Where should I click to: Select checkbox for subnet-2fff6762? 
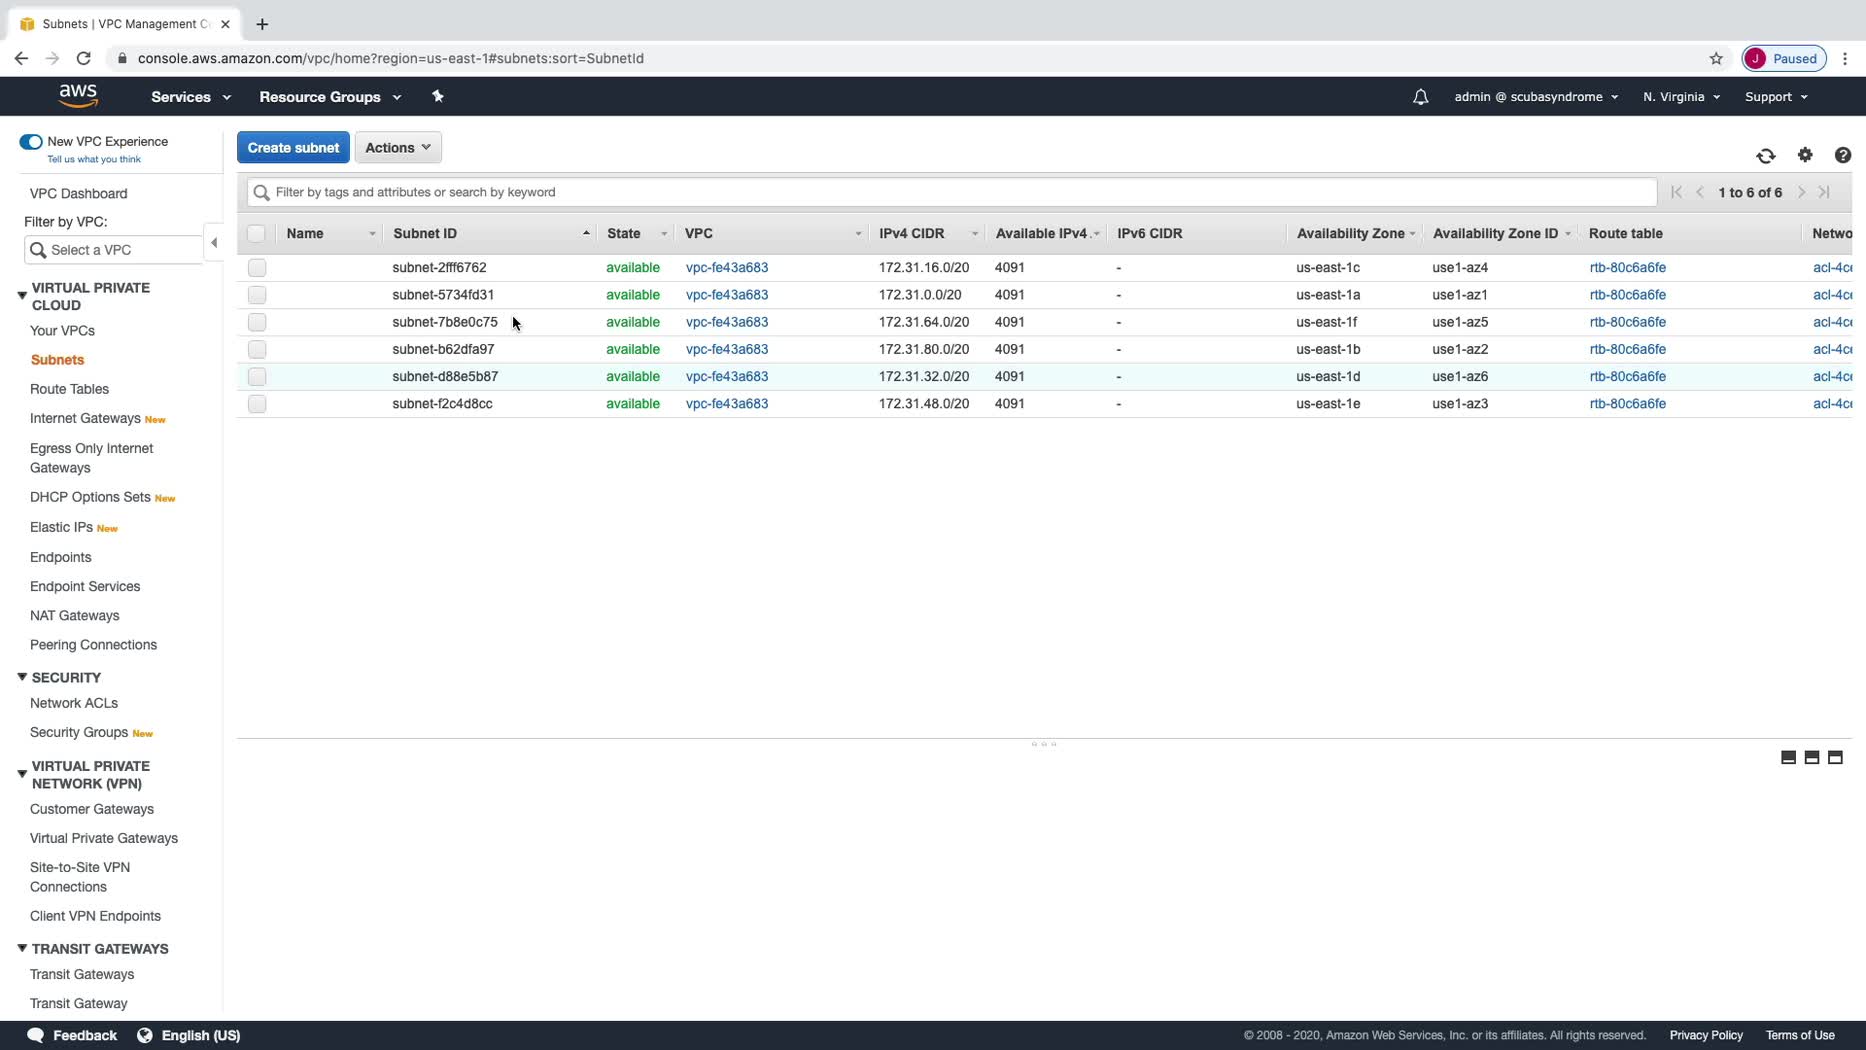point(257,268)
